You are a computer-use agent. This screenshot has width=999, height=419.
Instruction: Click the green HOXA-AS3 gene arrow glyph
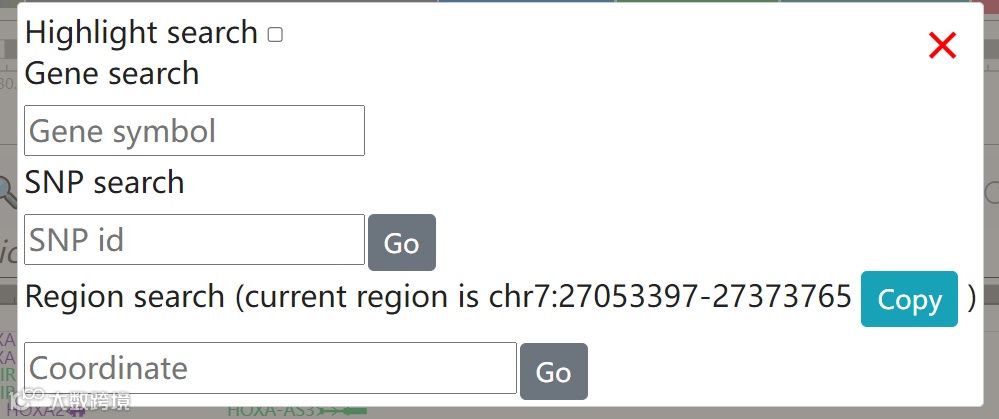coord(342,411)
